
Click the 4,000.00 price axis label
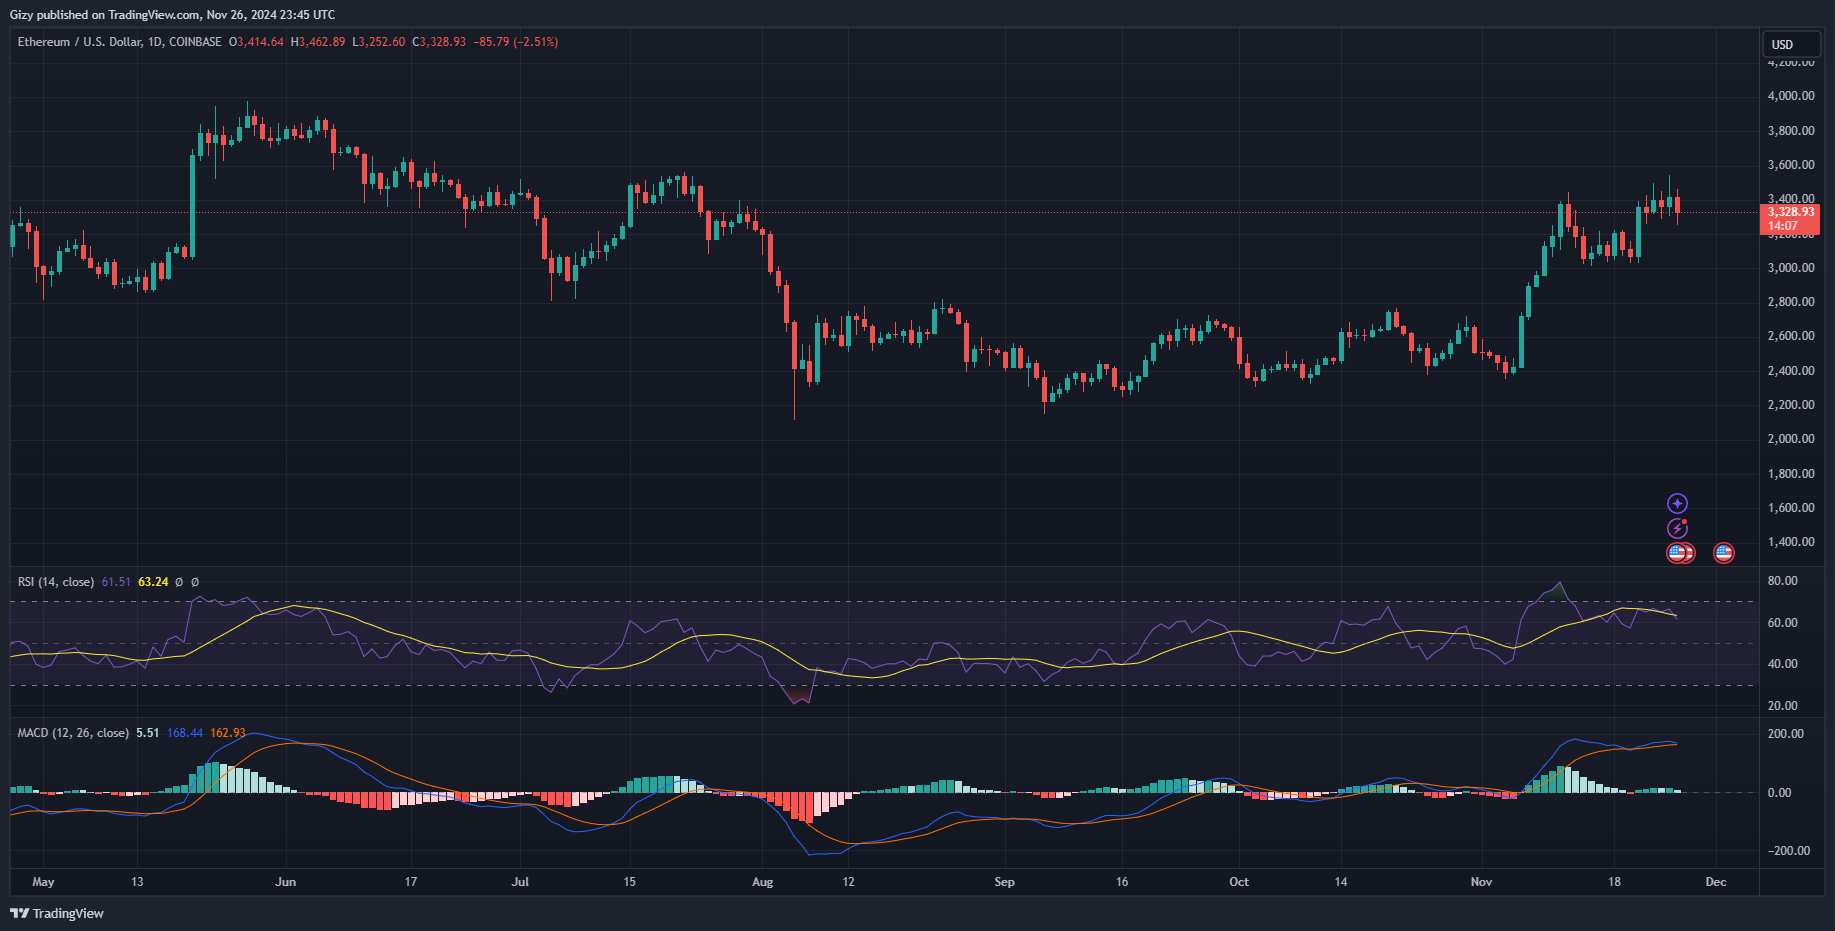pos(1791,96)
